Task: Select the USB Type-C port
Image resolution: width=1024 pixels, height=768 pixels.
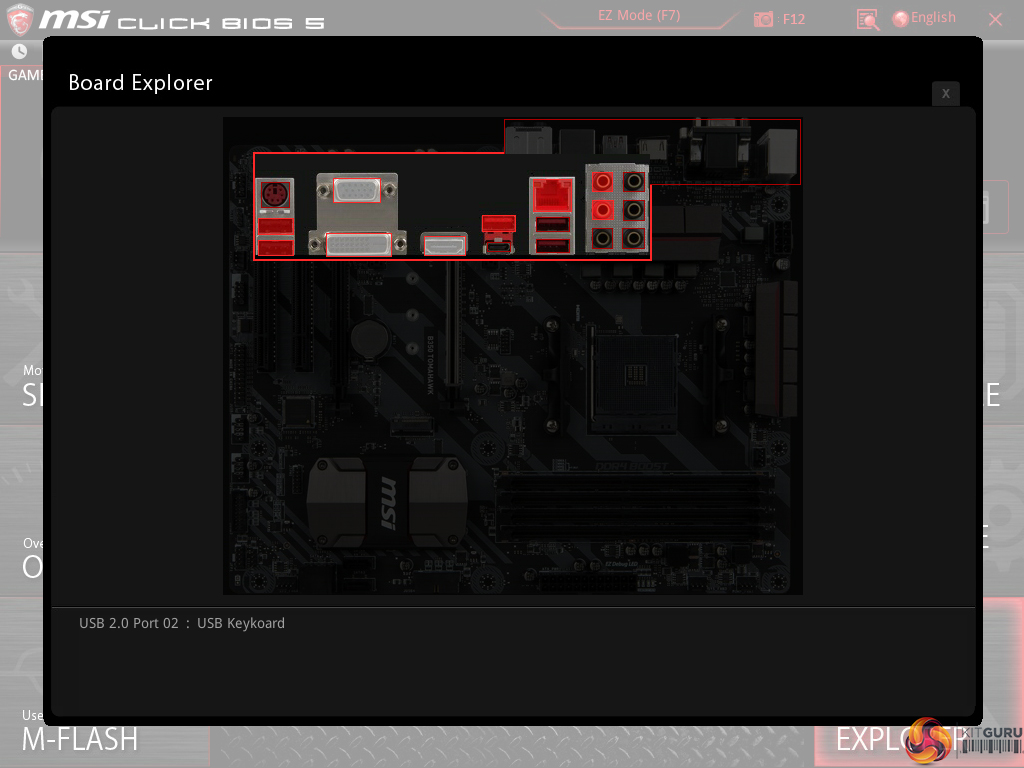Action: coord(498,248)
